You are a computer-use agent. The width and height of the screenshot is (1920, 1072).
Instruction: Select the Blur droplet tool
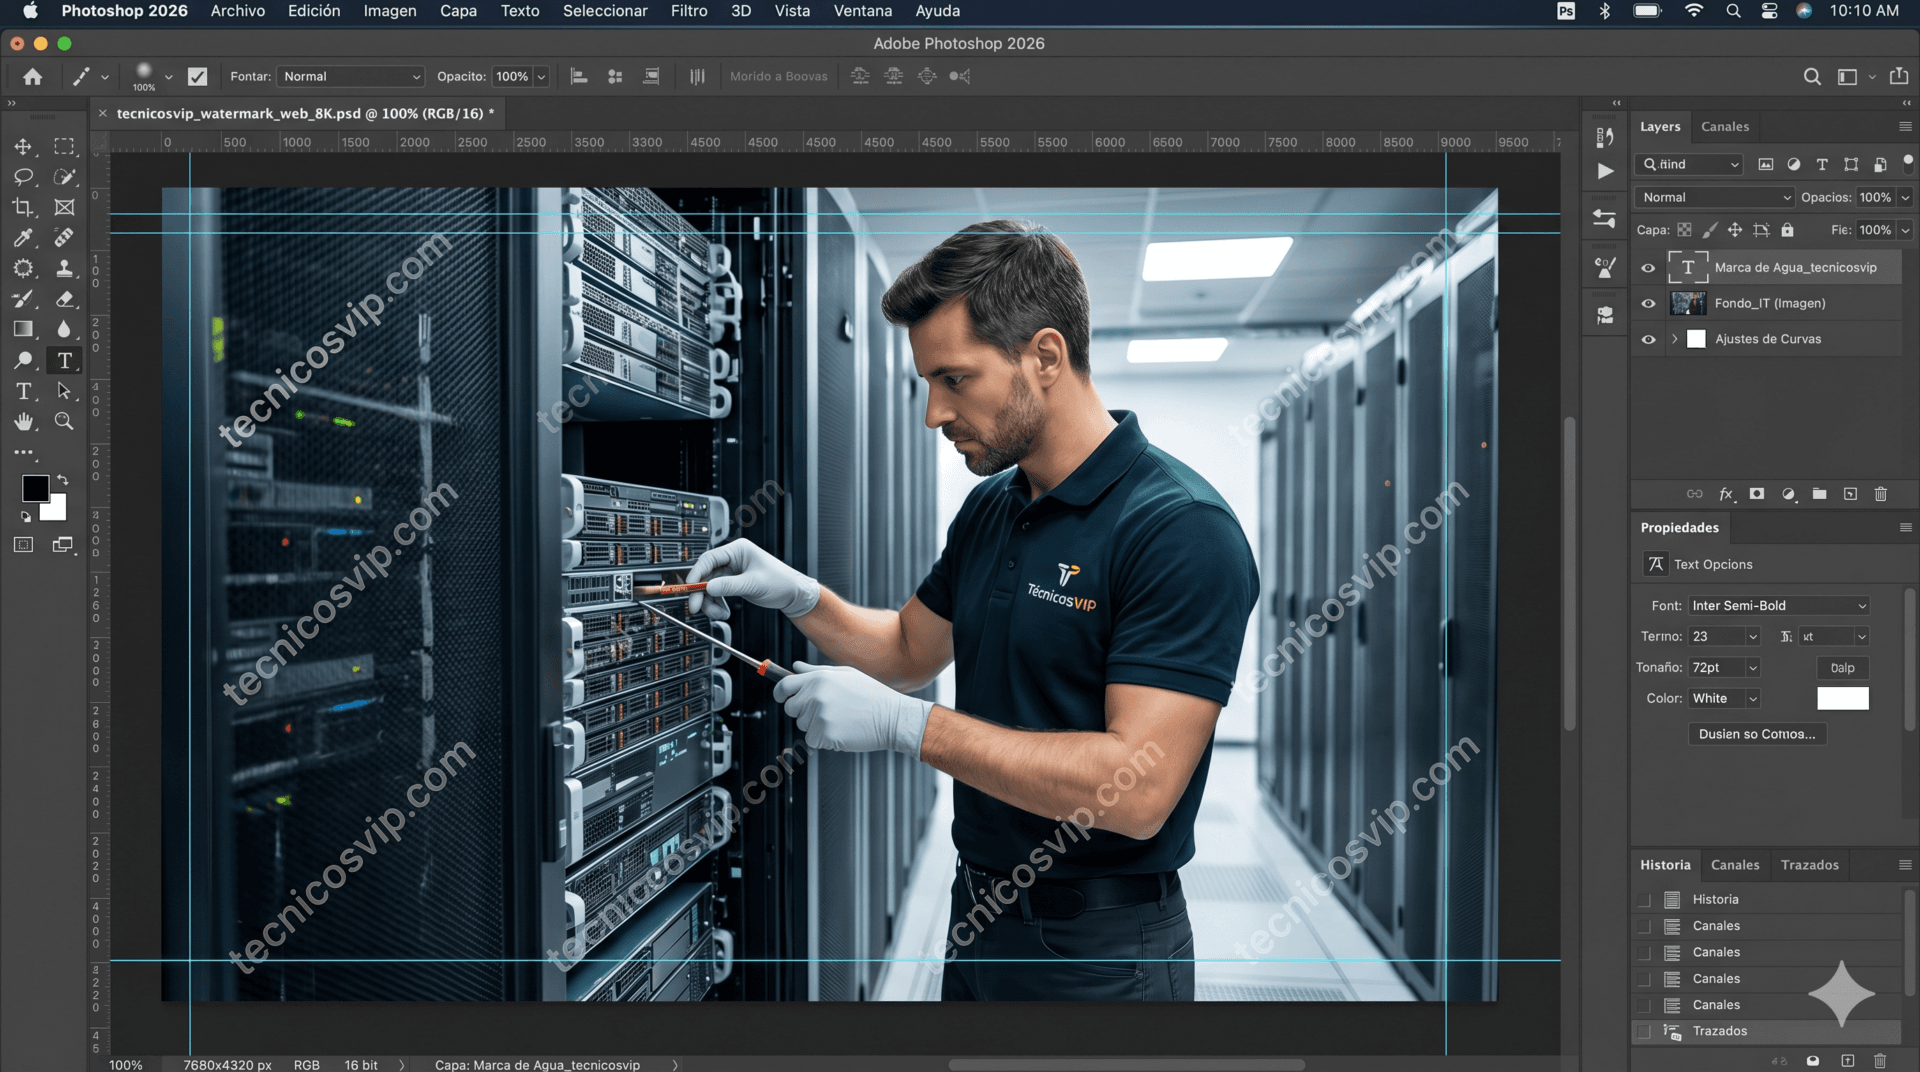point(64,329)
